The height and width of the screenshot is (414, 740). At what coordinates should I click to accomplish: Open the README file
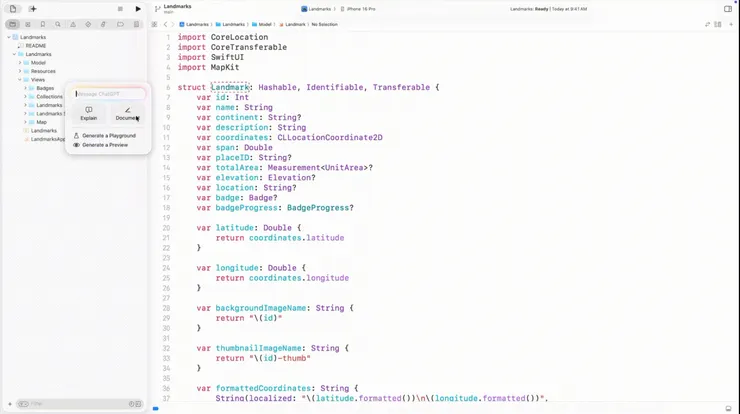35,46
